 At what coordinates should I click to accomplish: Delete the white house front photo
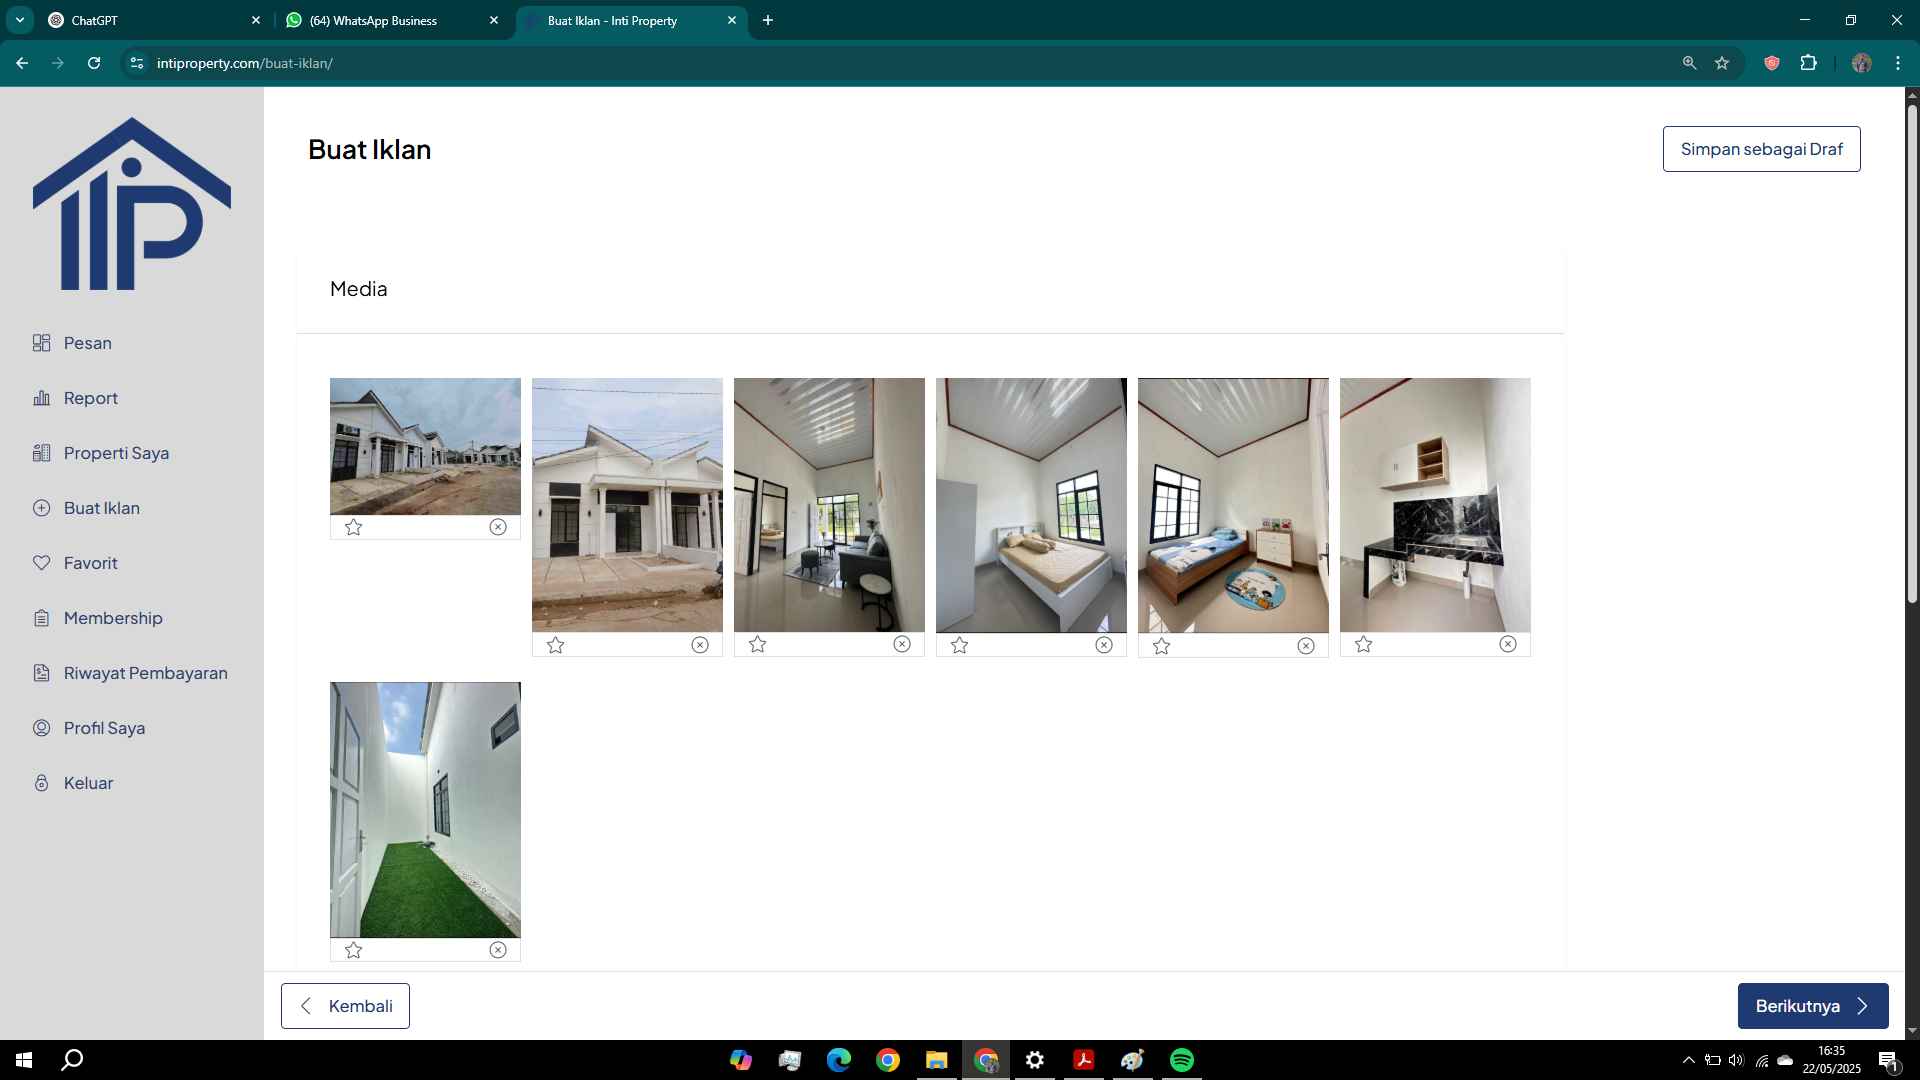pos(700,645)
